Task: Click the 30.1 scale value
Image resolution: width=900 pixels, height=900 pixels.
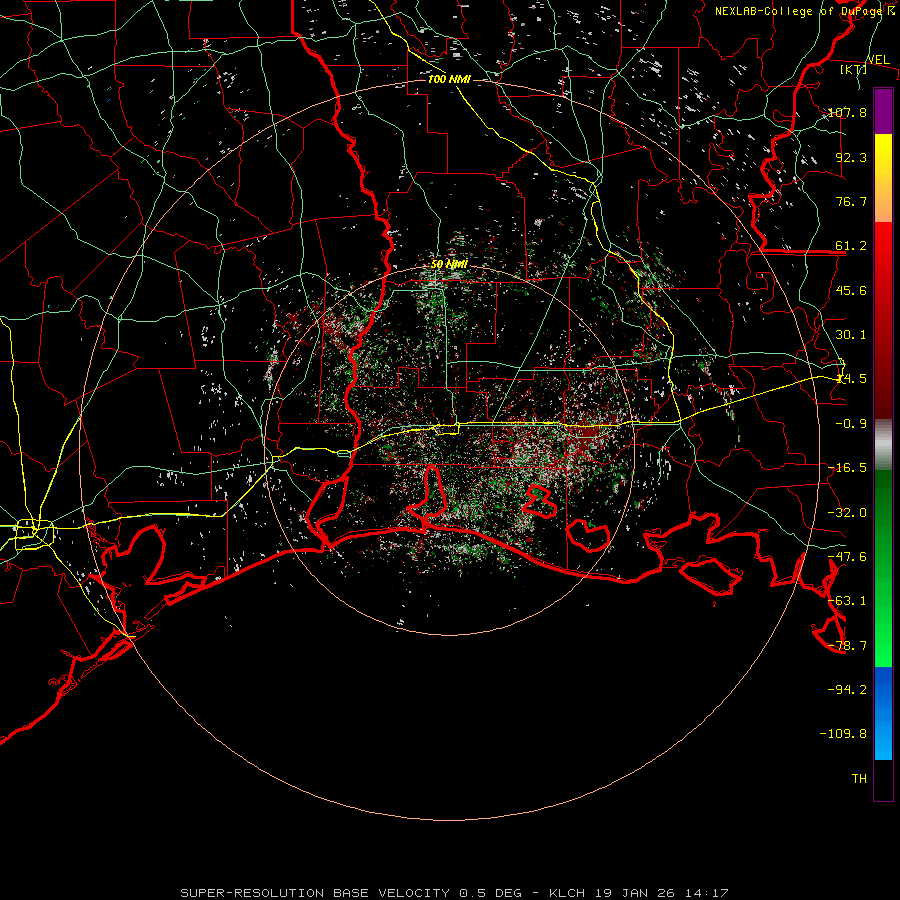Action: click(851, 335)
